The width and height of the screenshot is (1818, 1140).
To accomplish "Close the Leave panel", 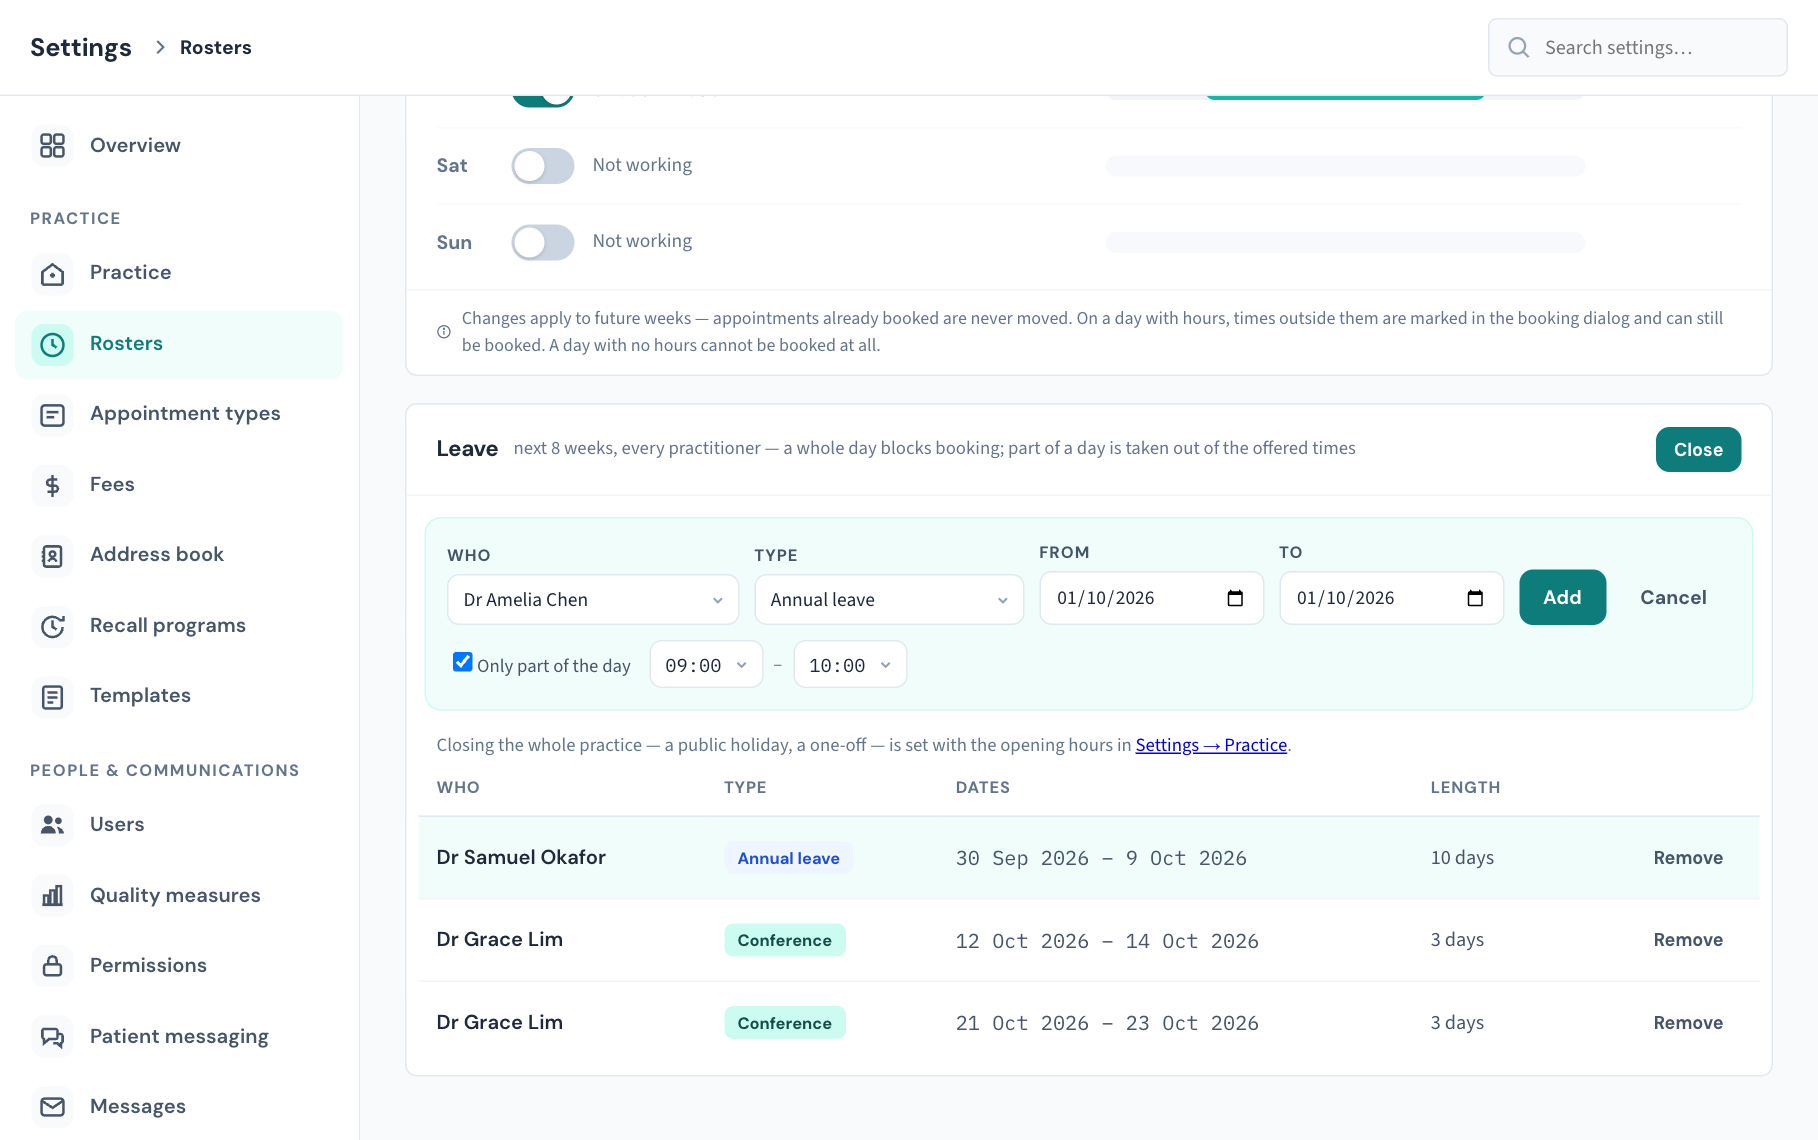I will [x=1698, y=450].
